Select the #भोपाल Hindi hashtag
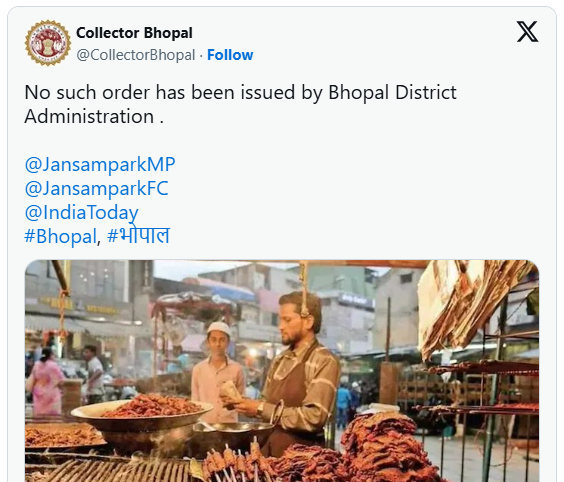Image resolution: width=564 pixels, height=482 pixels. point(138,236)
